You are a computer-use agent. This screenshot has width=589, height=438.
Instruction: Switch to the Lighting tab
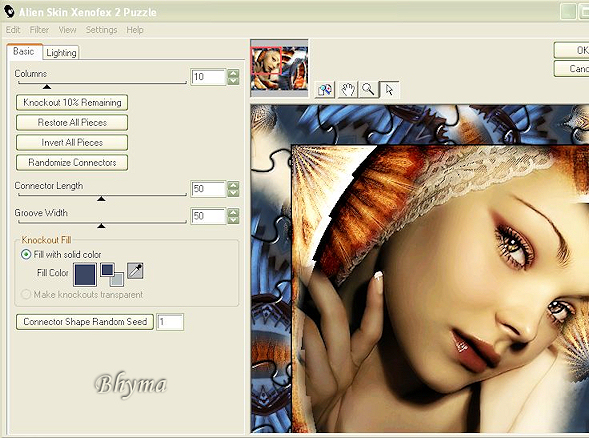61,53
